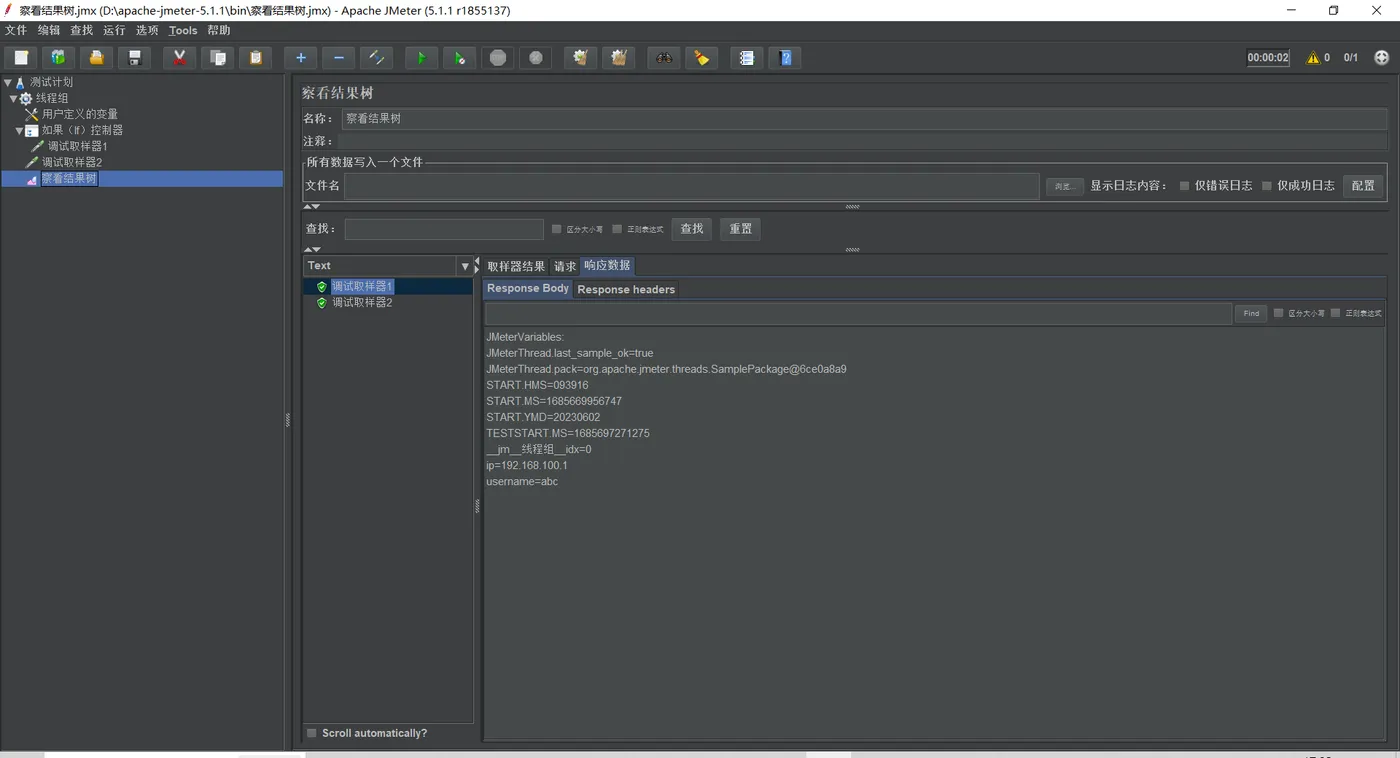Viewport: 1400px width, 758px height.
Task: Open a test plan file from toolbar
Action: 96,58
